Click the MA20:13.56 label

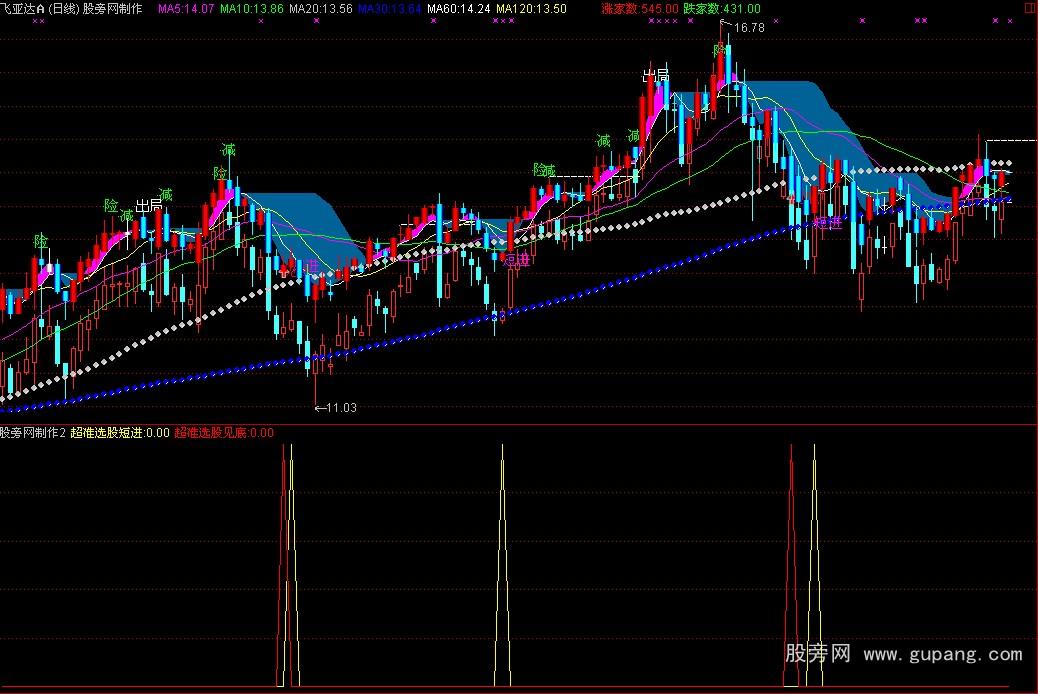pyautogui.click(x=320, y=8)
